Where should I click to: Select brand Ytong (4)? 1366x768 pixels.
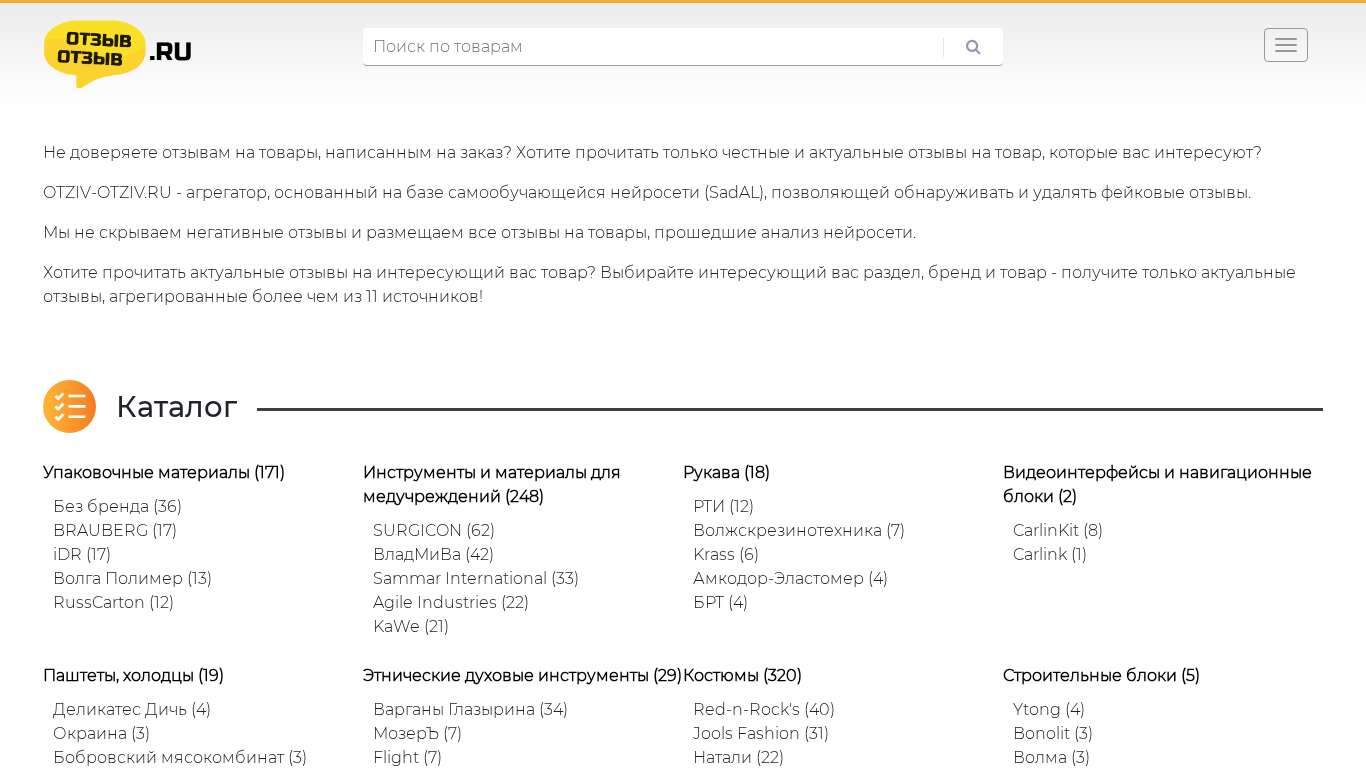pyautogui.click(x=1049, y=709)
